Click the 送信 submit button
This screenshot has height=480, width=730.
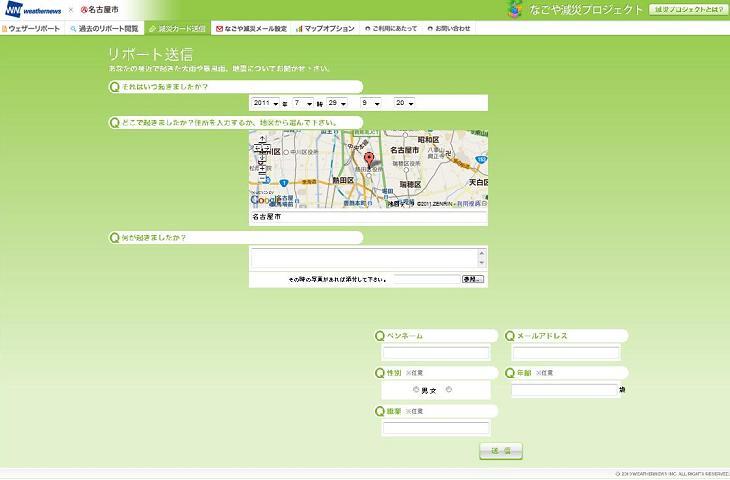tap(501, 451)
